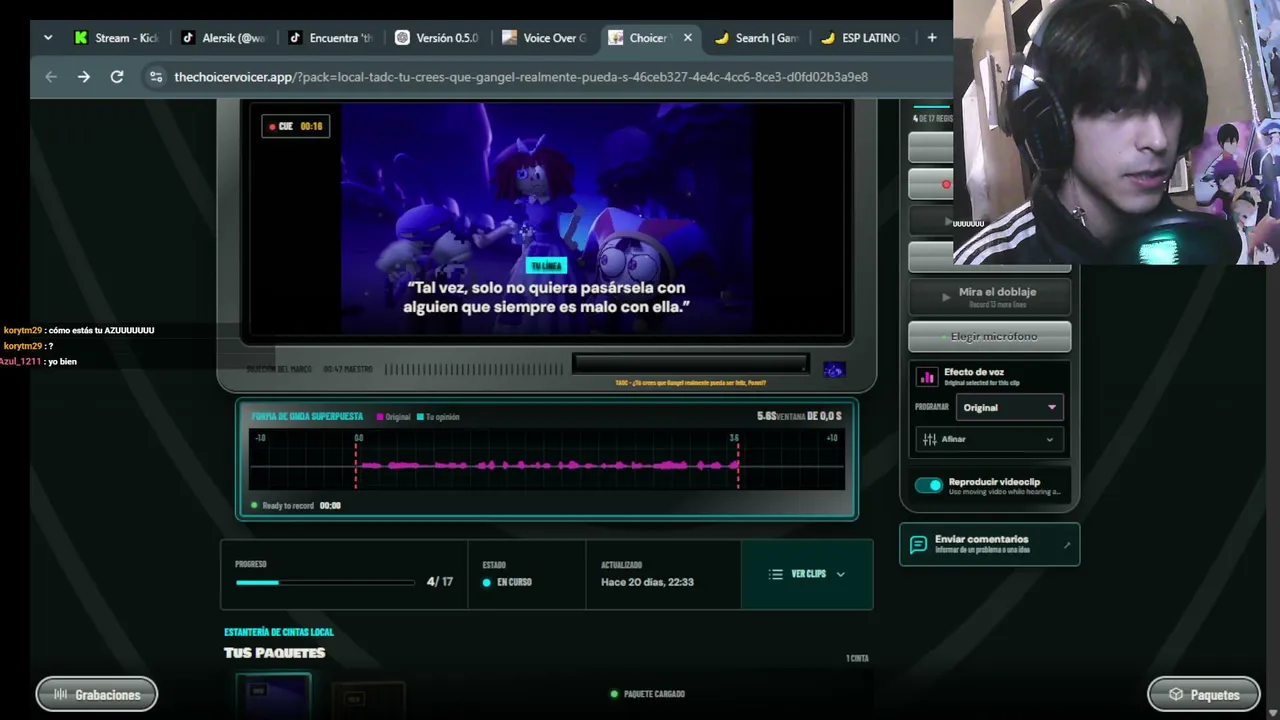Open the browser tab search dropdown

coord(48,38)
